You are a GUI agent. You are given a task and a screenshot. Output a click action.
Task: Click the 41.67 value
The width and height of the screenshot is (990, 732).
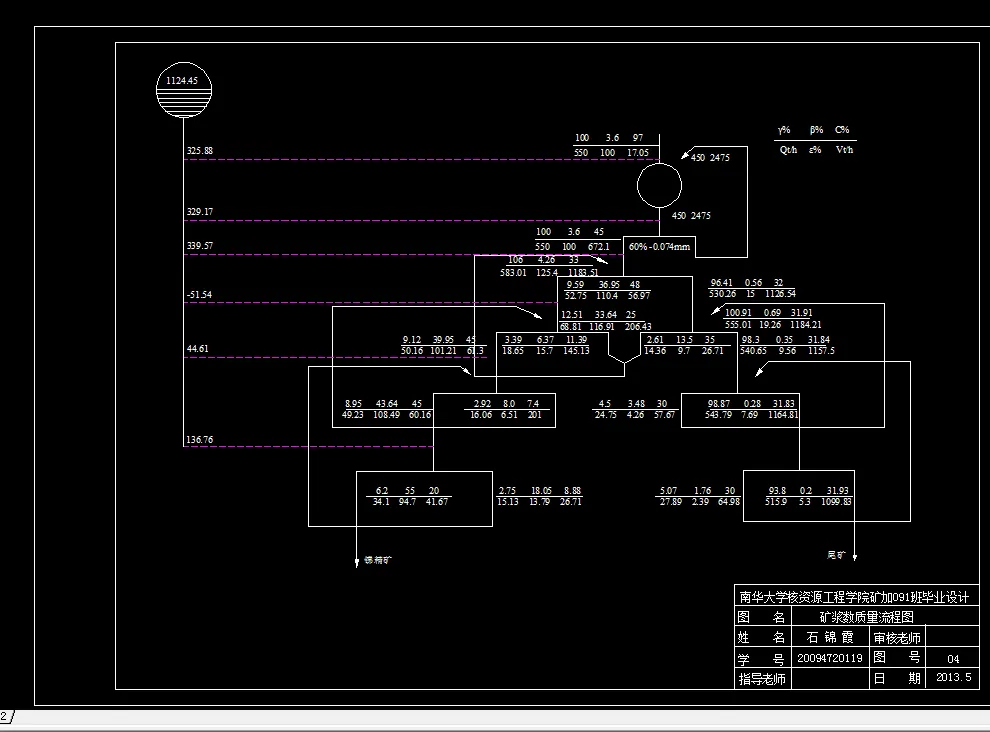(436, 501)
